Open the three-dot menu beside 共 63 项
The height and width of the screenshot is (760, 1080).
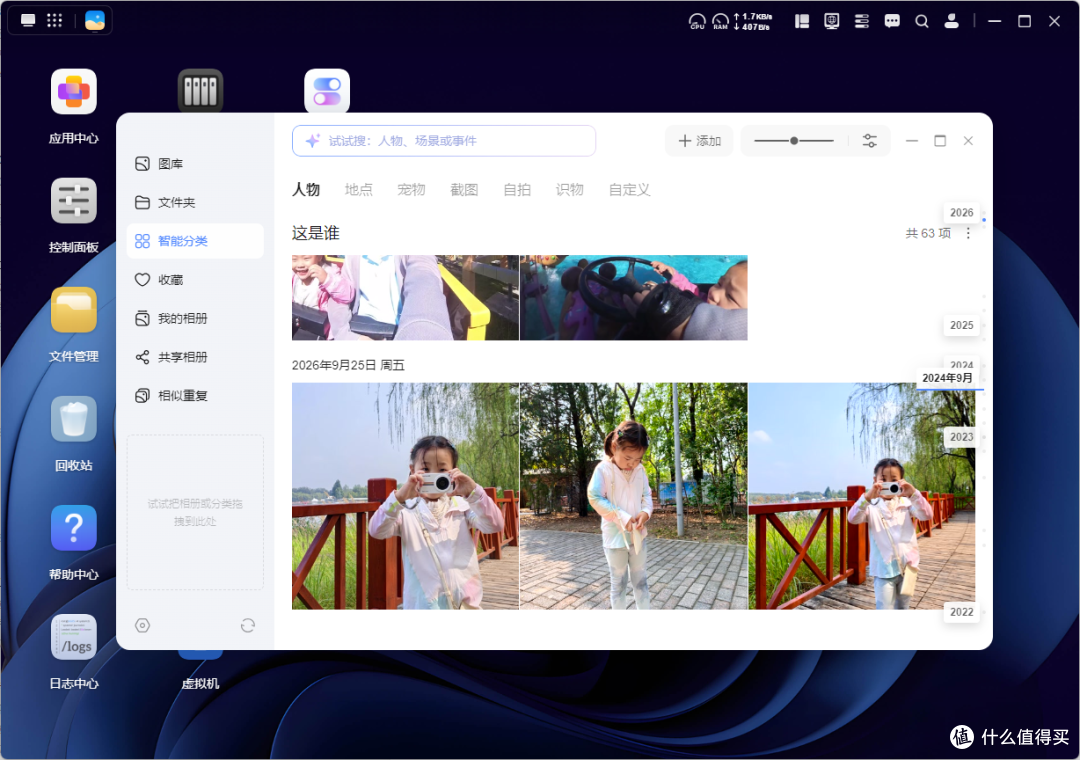[968, 234]
